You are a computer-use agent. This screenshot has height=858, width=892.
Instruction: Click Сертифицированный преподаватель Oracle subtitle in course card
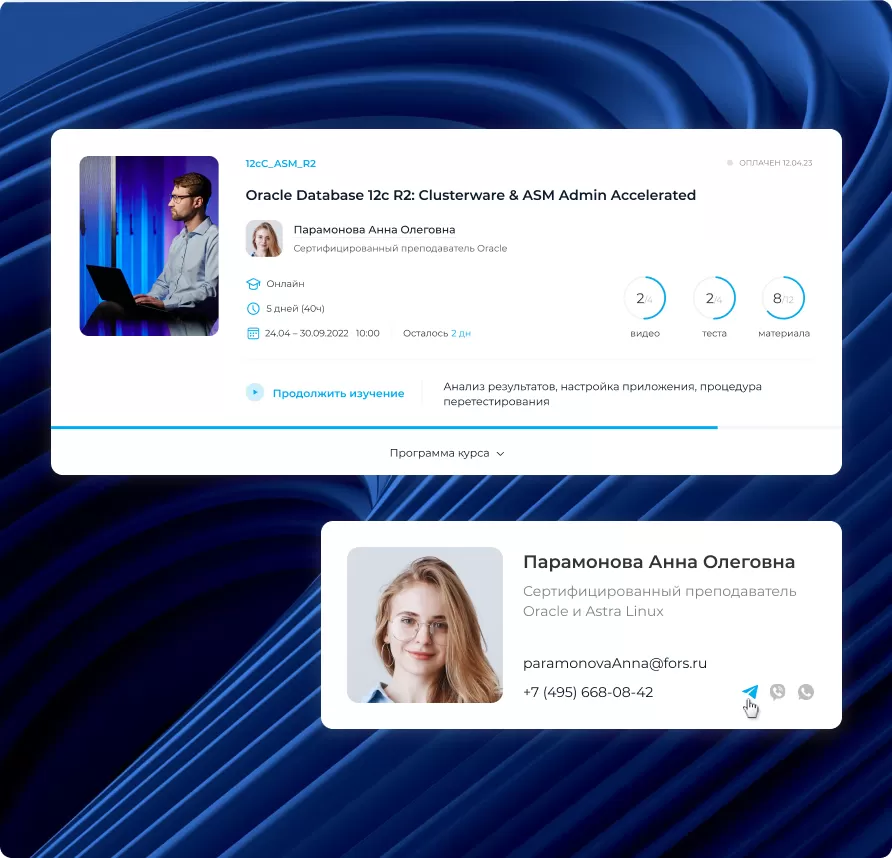click(x=400, y=248)
